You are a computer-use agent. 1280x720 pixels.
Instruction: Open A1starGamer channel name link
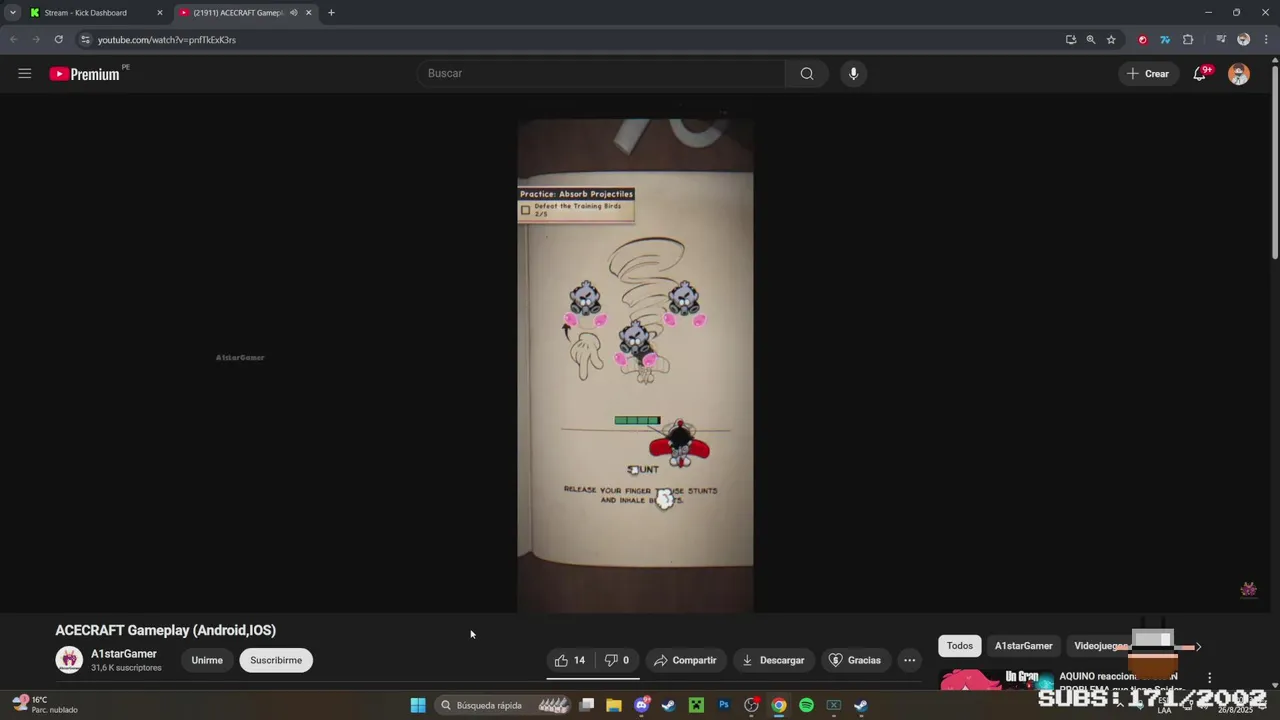(x=124, y=654)
